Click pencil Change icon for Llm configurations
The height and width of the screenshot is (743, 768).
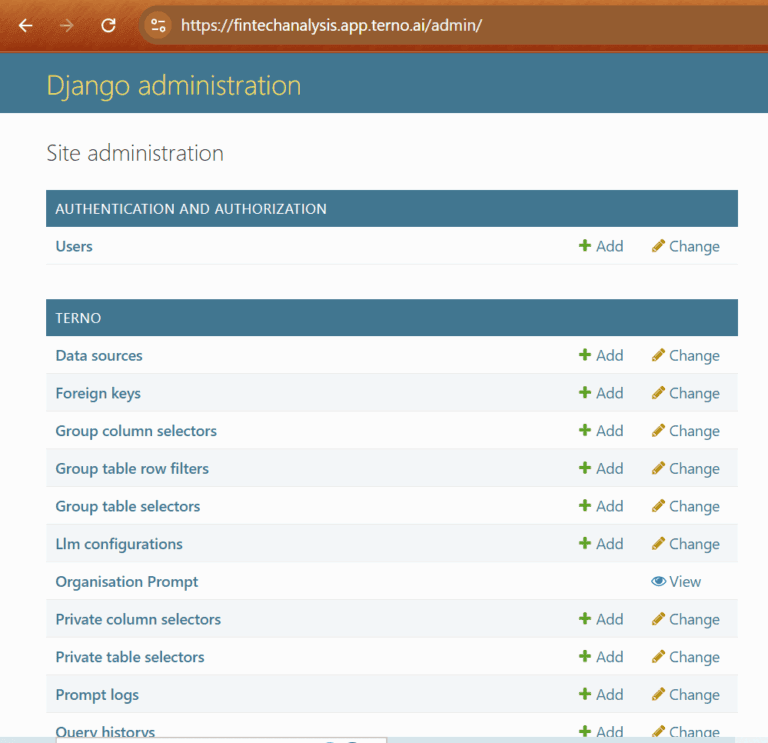click(x=658, y=544)
